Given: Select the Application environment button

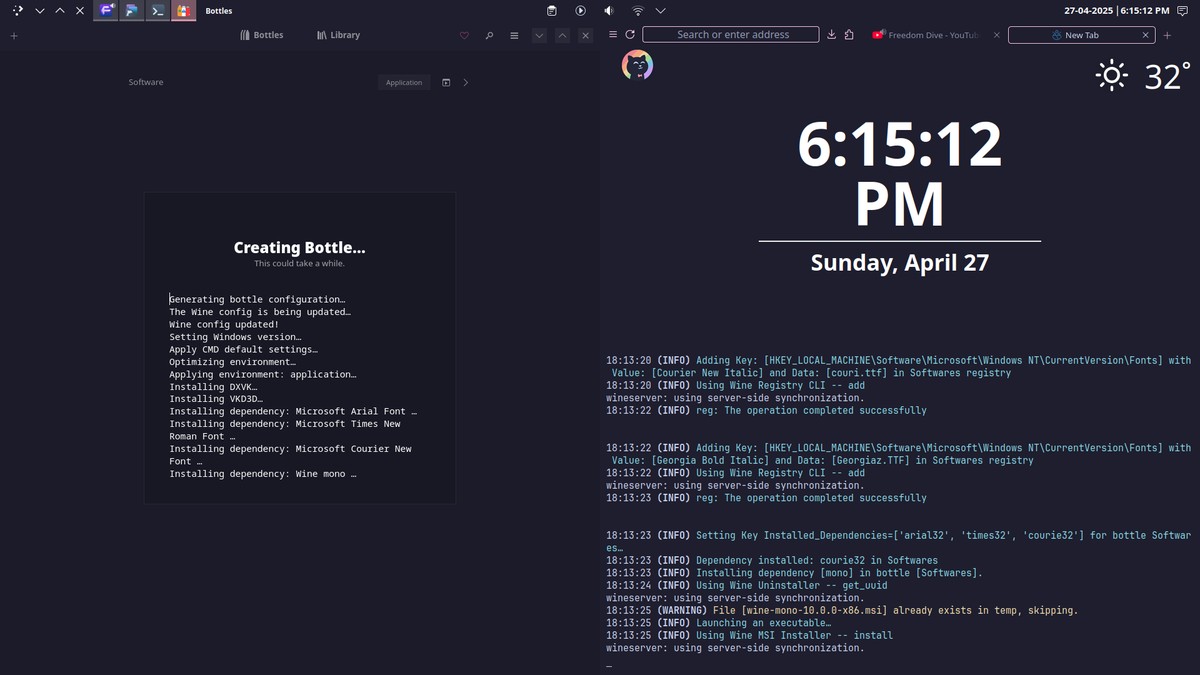Looking at the screenshot, I should point(404,82).
